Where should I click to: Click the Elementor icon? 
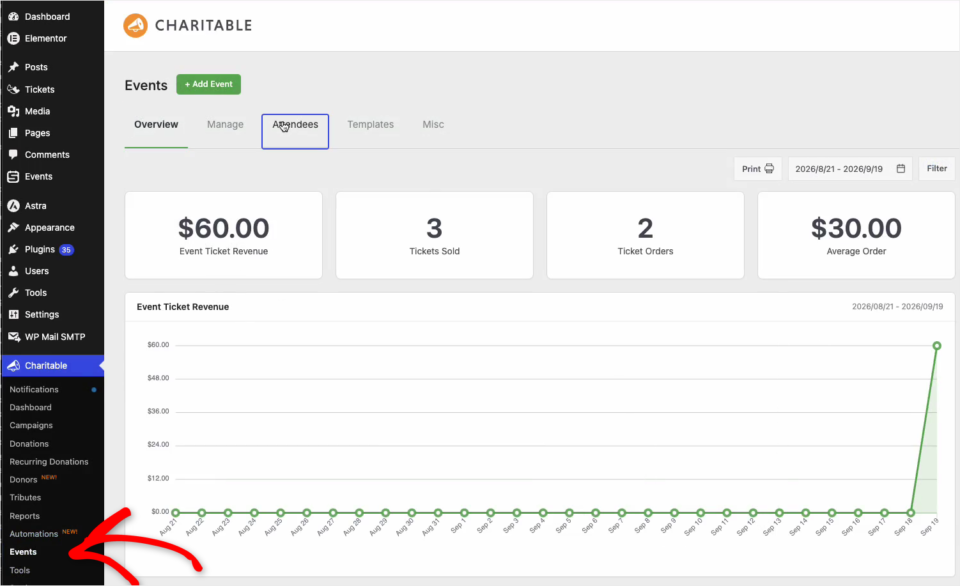pyautogui.click(x=13, y=39)
